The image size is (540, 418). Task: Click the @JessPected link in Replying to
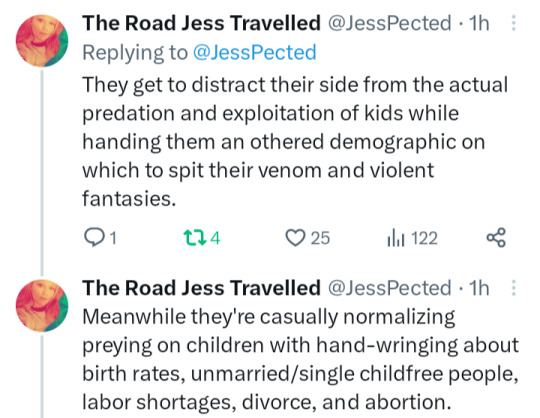[x=255, y=52]
